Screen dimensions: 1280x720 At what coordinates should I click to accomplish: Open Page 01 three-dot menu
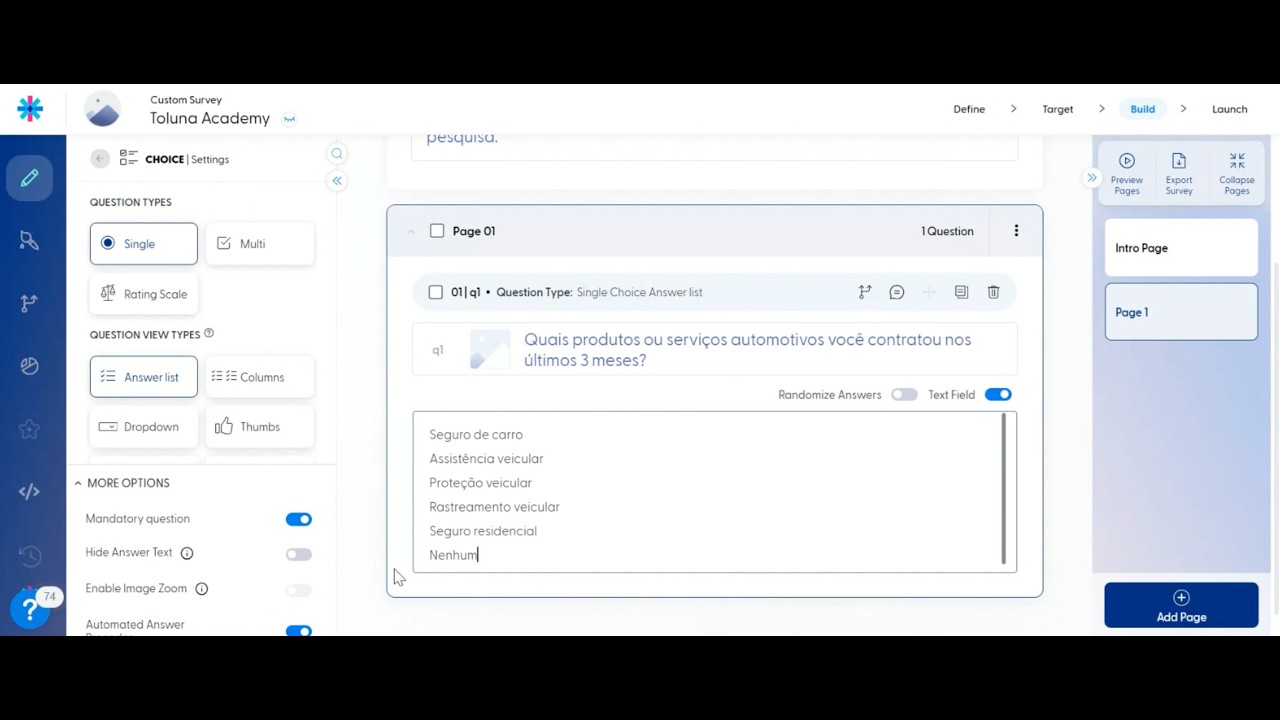point(1016,231)
